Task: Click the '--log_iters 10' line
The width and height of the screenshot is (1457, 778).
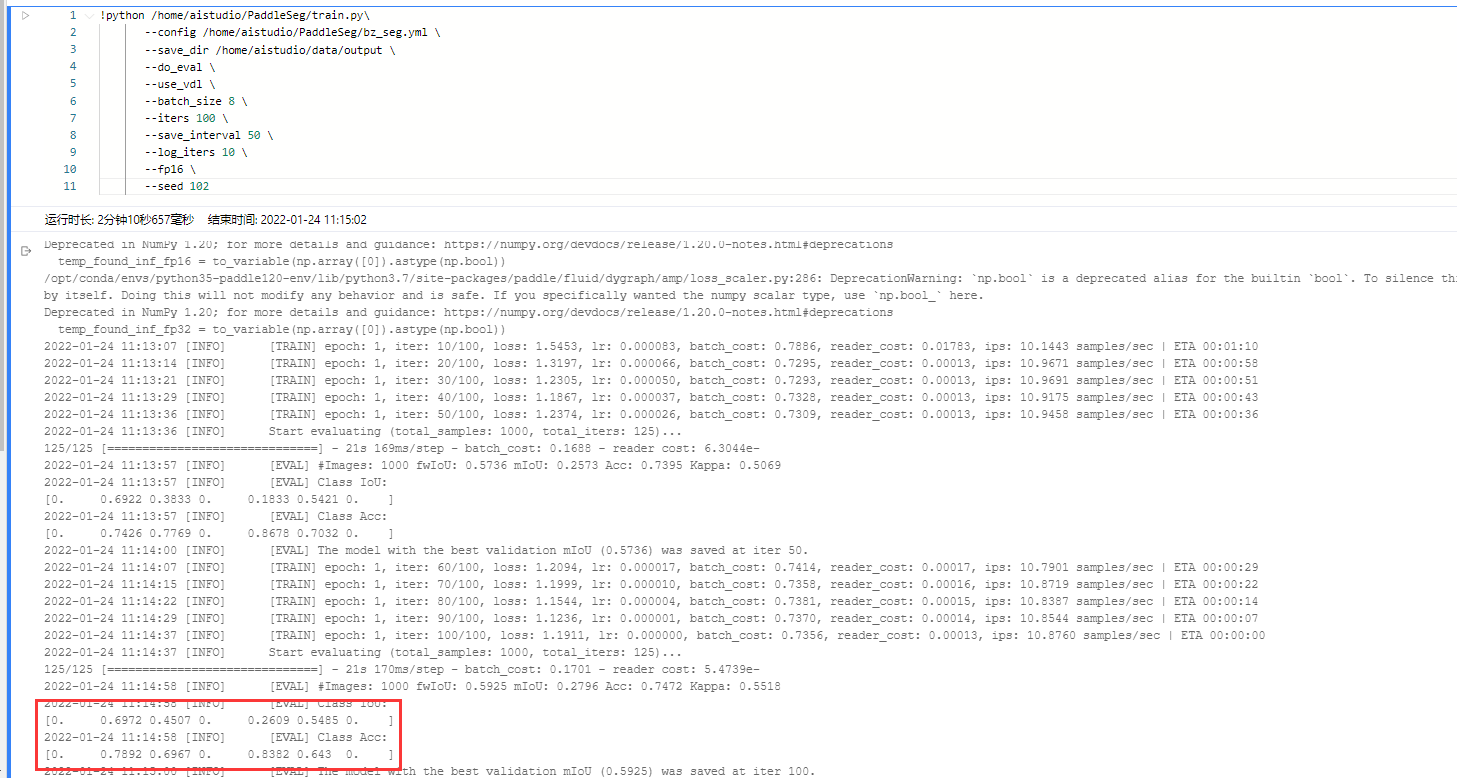Action: click(x=196, y=152)
